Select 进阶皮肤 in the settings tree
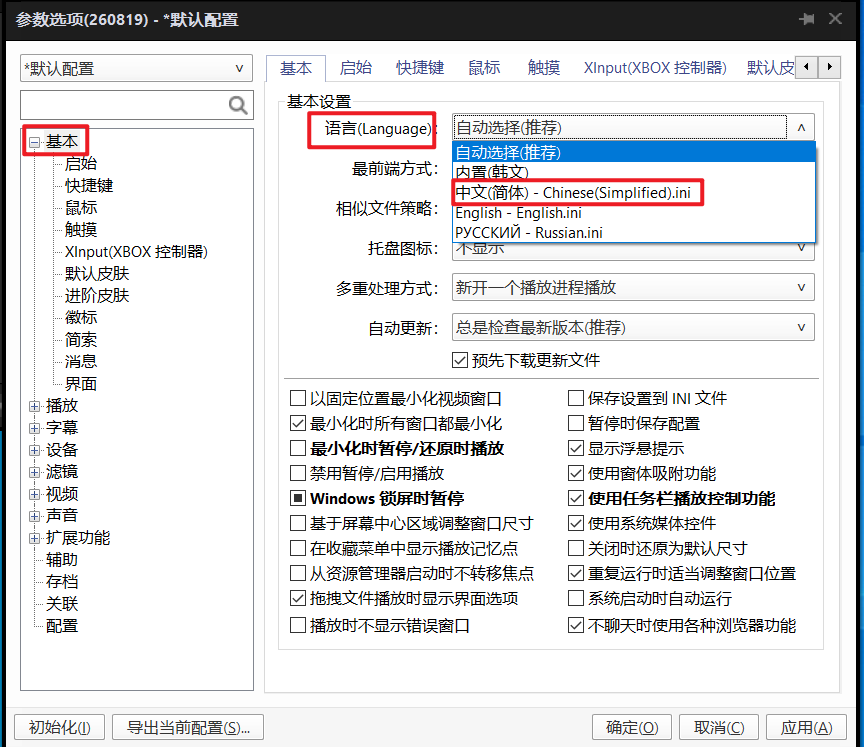Screen dimensions: 864x747 (96, 296)
